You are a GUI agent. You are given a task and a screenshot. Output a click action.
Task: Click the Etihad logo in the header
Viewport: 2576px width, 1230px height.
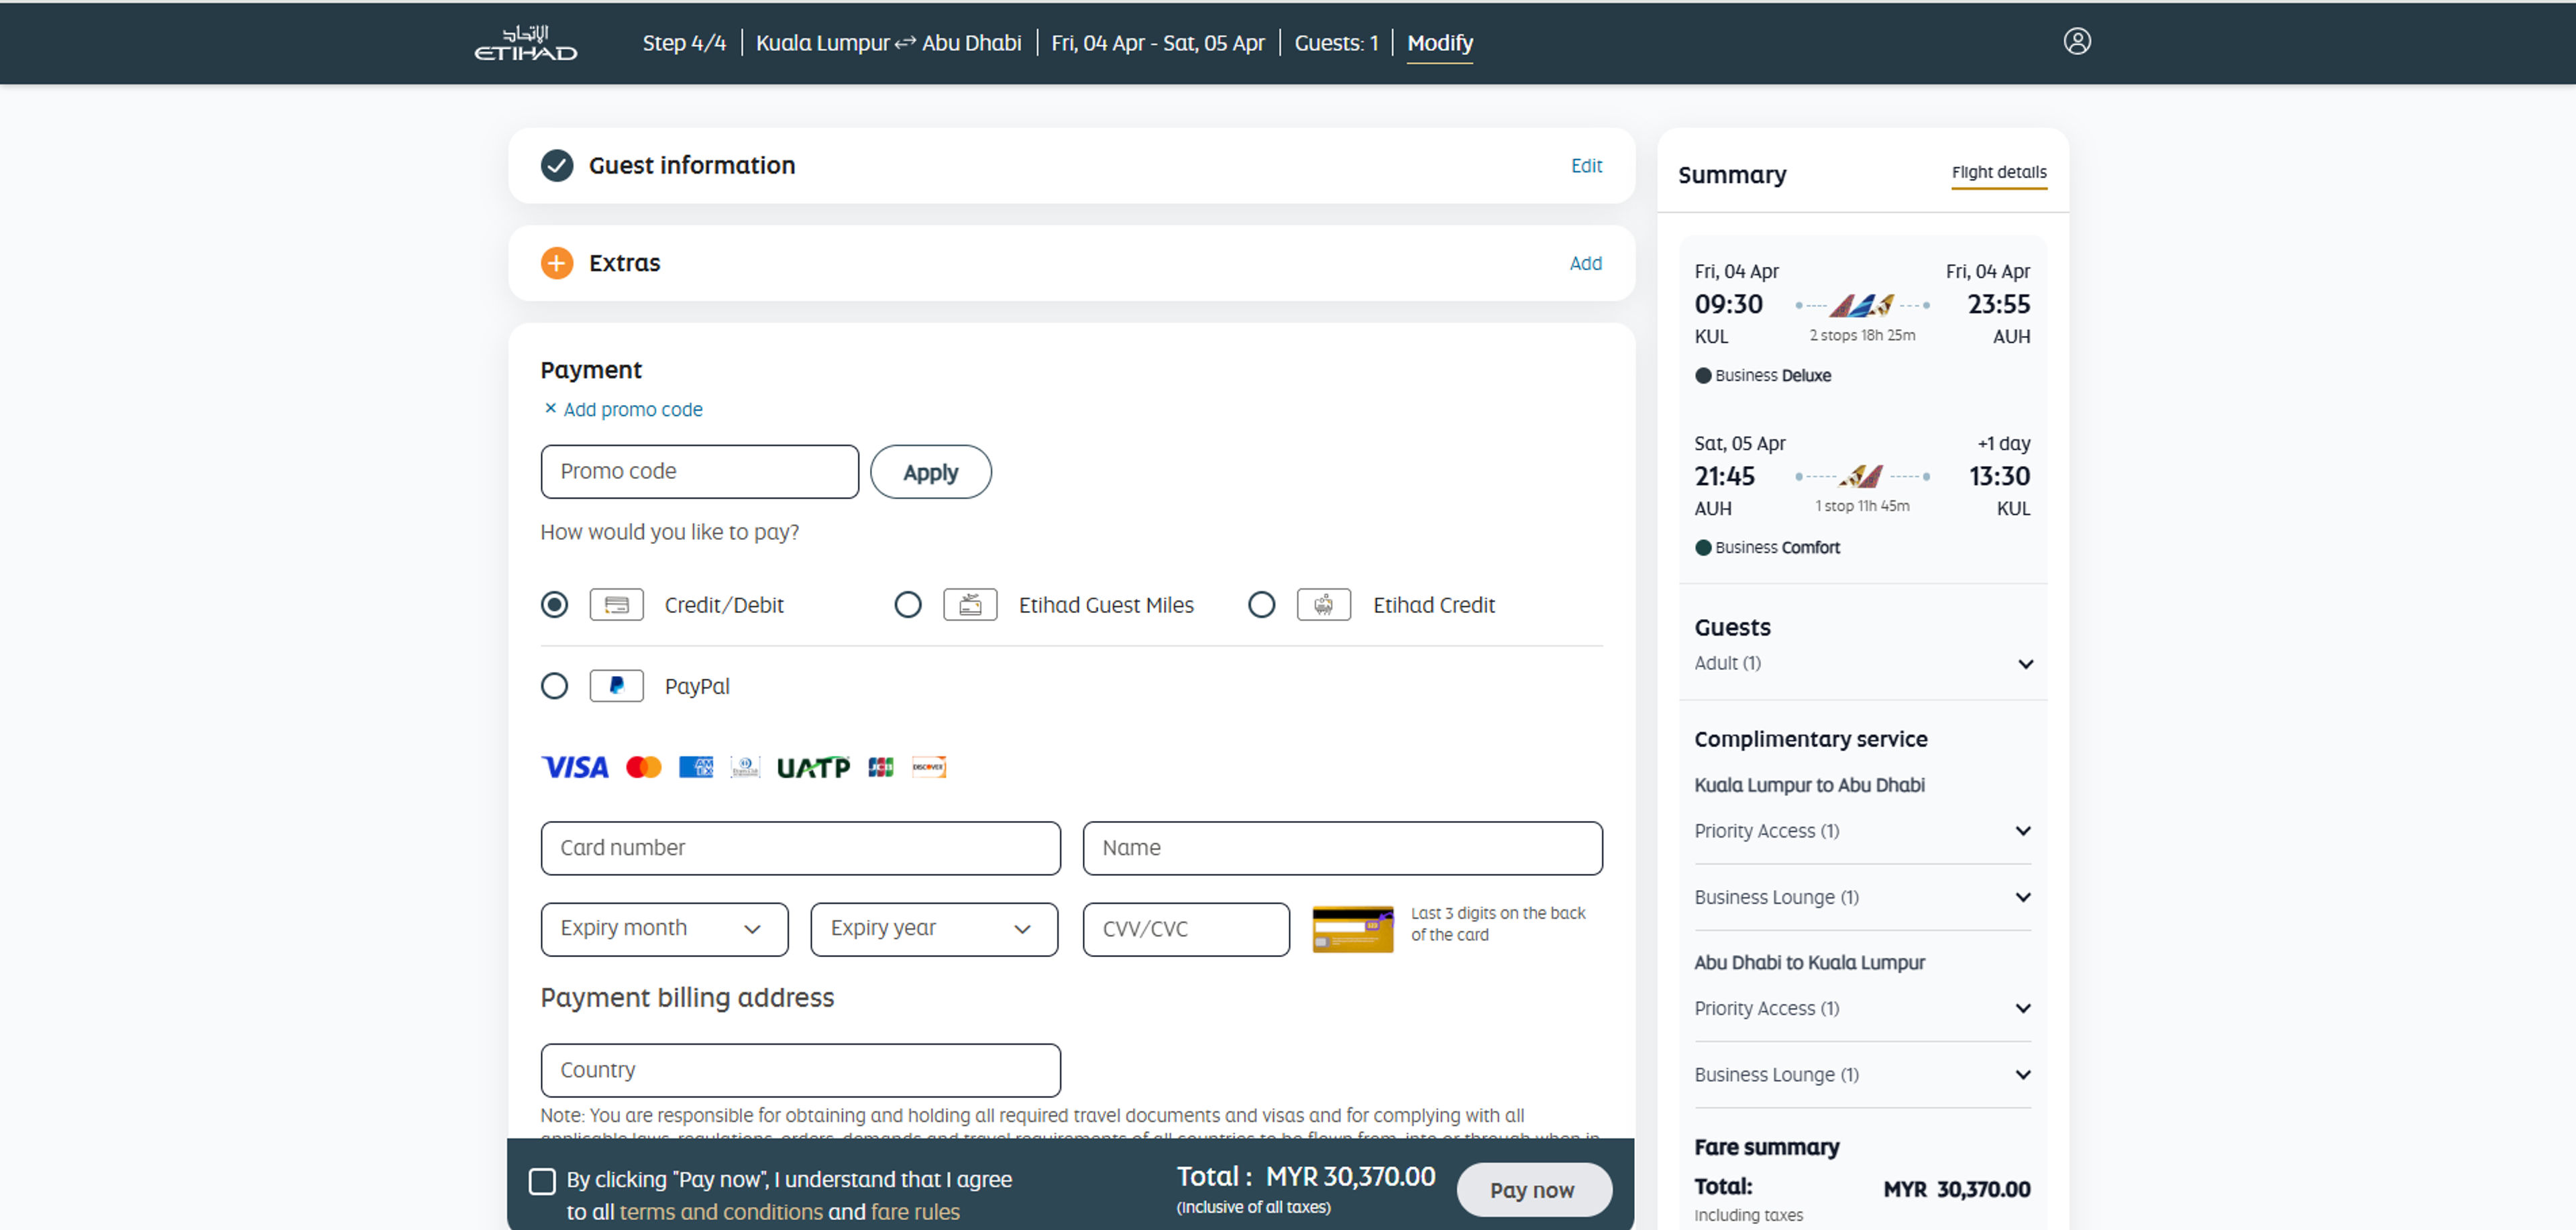[525, 43]
